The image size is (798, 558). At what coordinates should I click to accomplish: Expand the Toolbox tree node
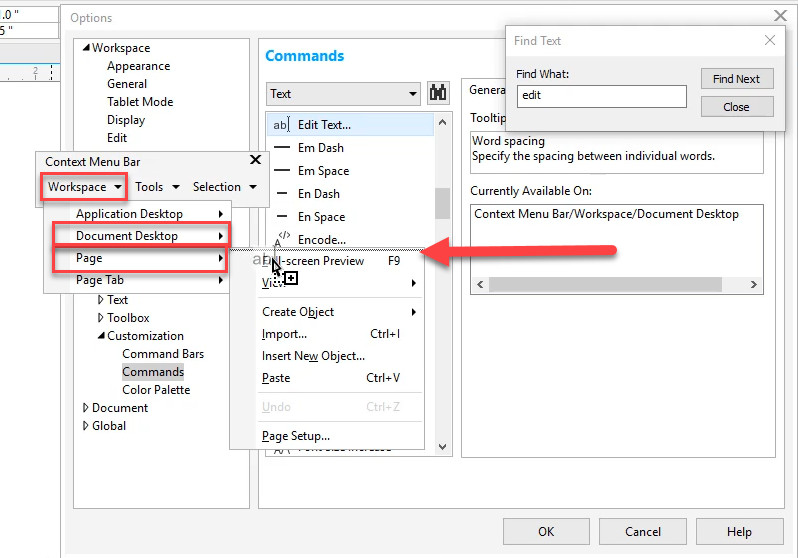click(100, 318)
